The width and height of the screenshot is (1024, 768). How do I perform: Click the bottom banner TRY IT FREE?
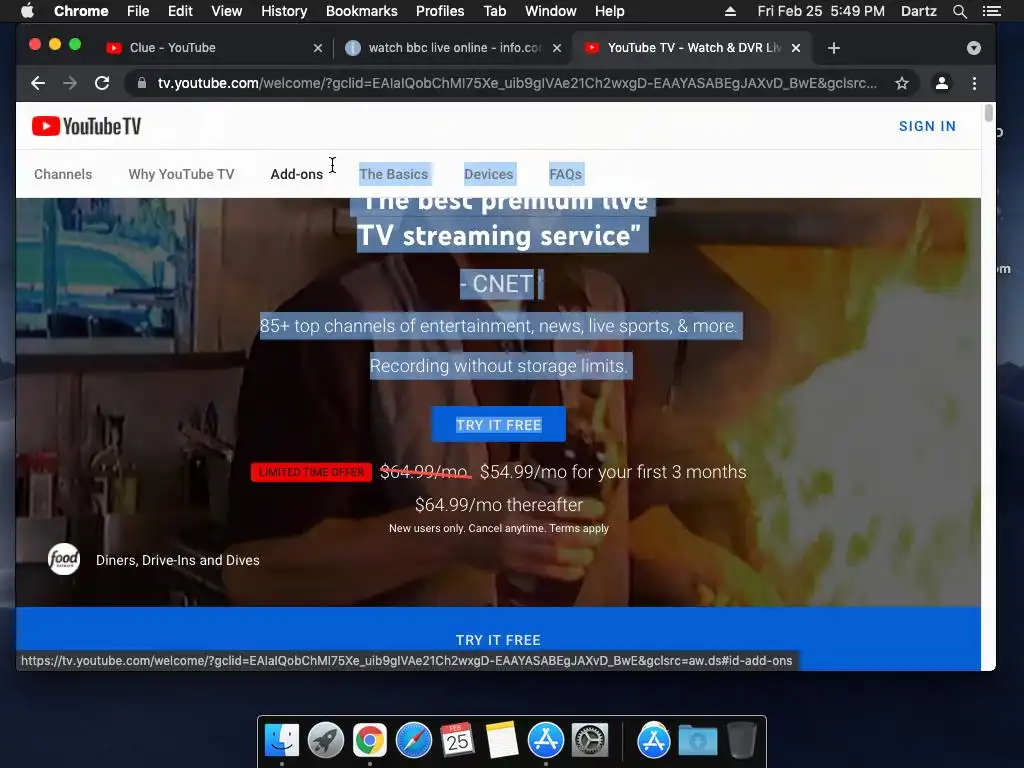point(498,640)
